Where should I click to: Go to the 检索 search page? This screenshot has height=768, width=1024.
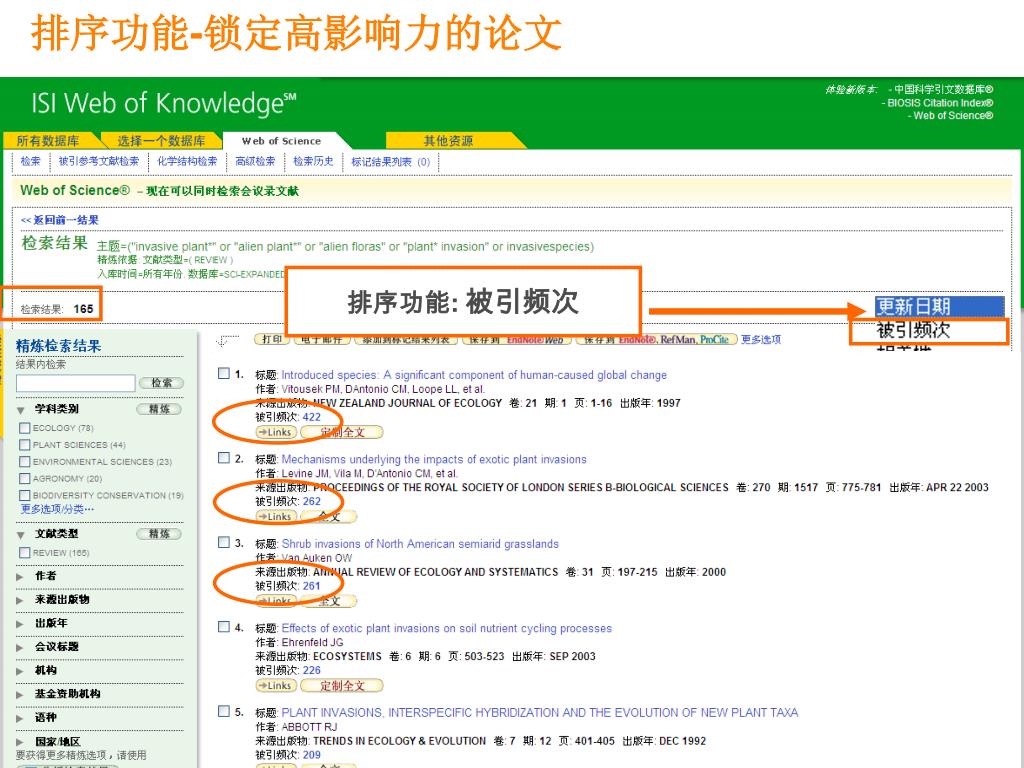coord(30,161)
